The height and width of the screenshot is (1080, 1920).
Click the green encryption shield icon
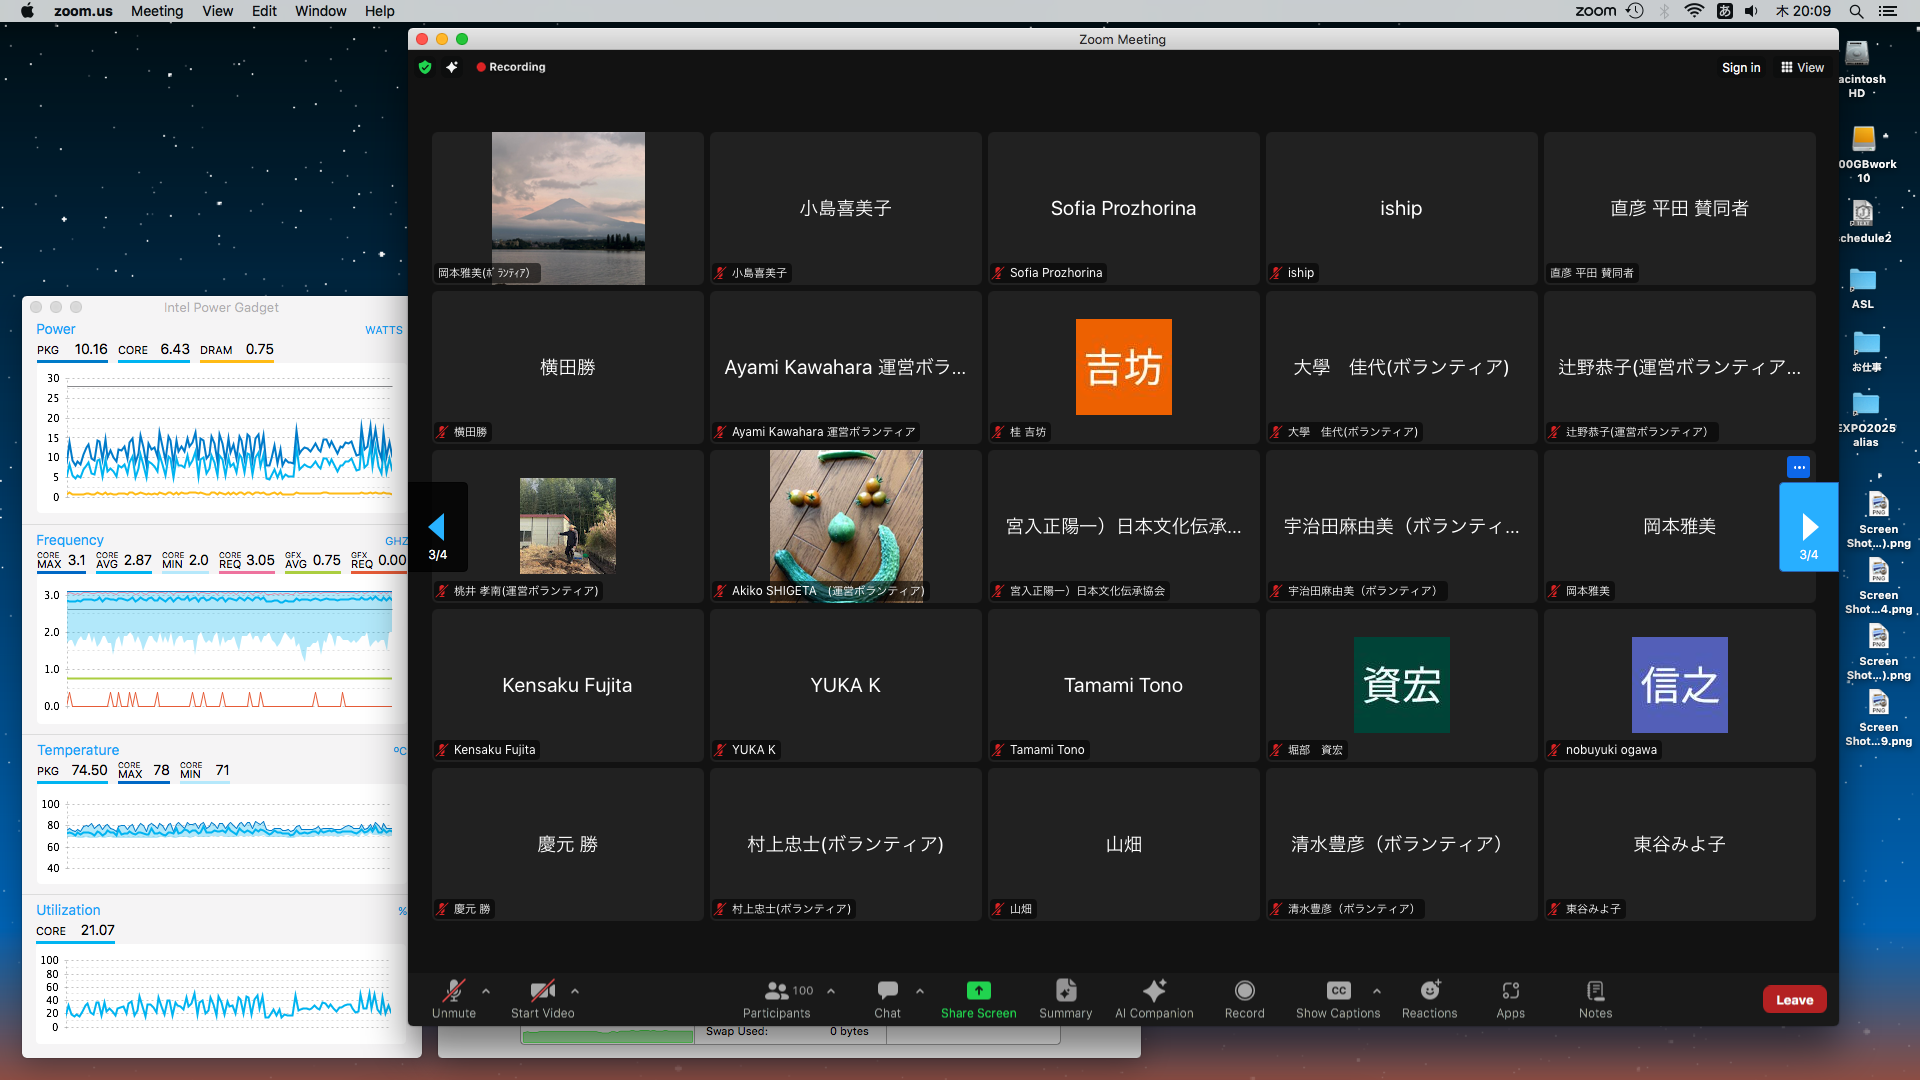tap(425, 67)
